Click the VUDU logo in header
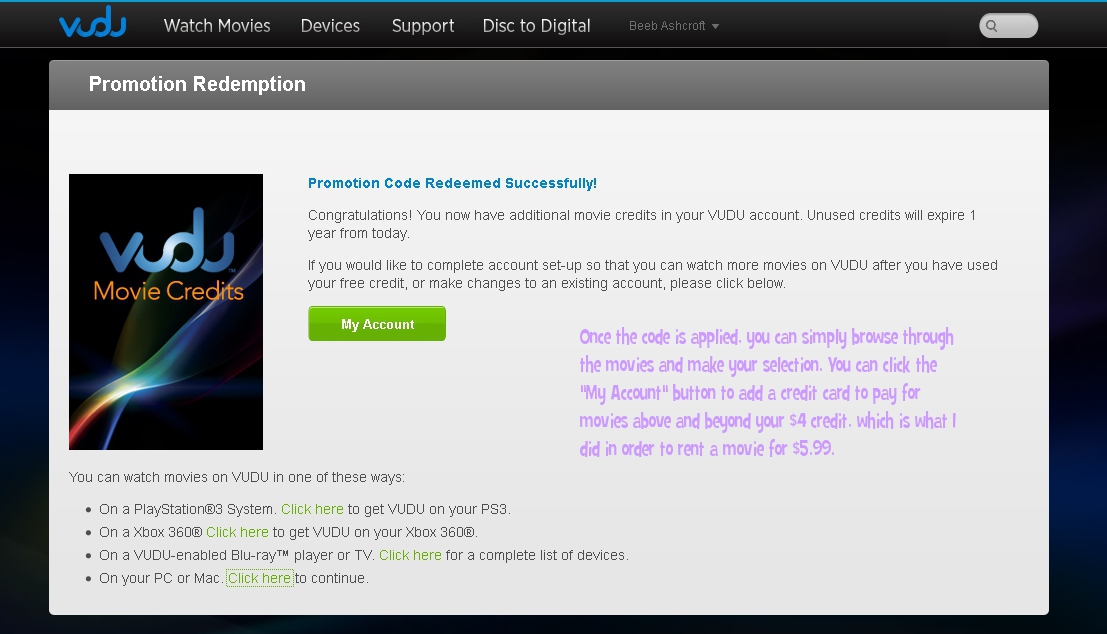The height and width of the screenshot is (634, 1107). (92, 23)
